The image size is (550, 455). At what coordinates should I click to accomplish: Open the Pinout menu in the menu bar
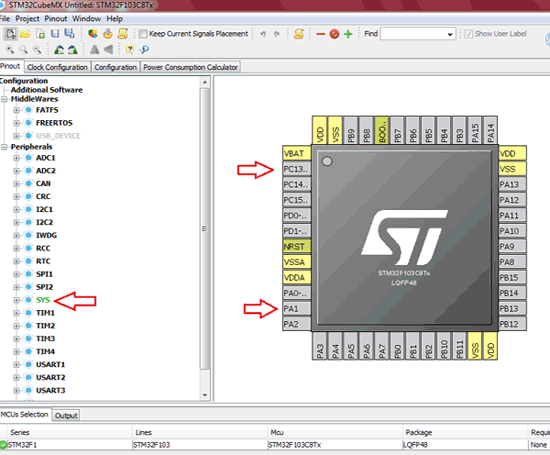click(x=55, y=19)
